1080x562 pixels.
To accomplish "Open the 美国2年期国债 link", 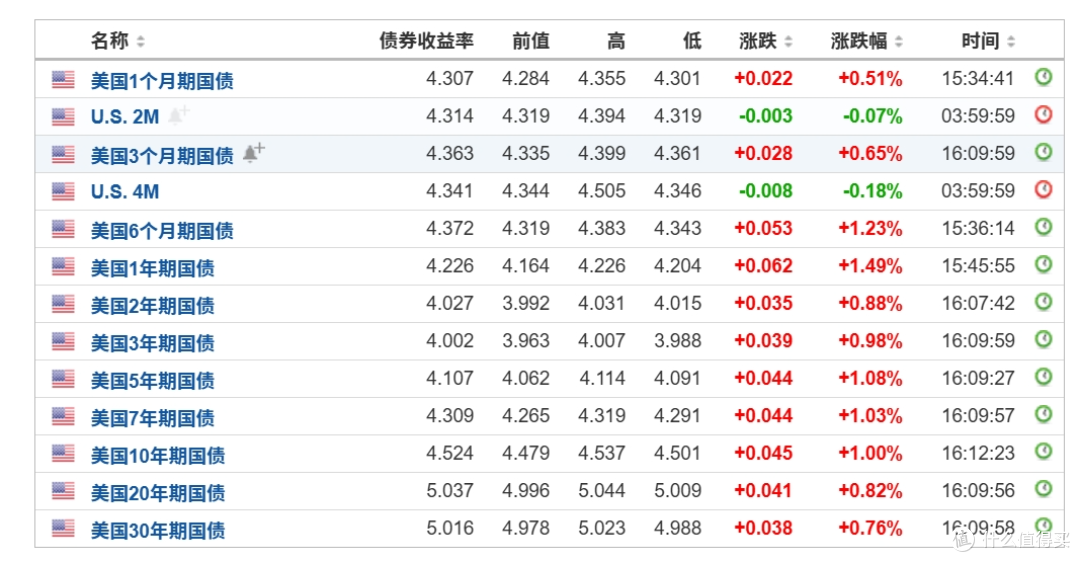I will click(x=152, y=305).
